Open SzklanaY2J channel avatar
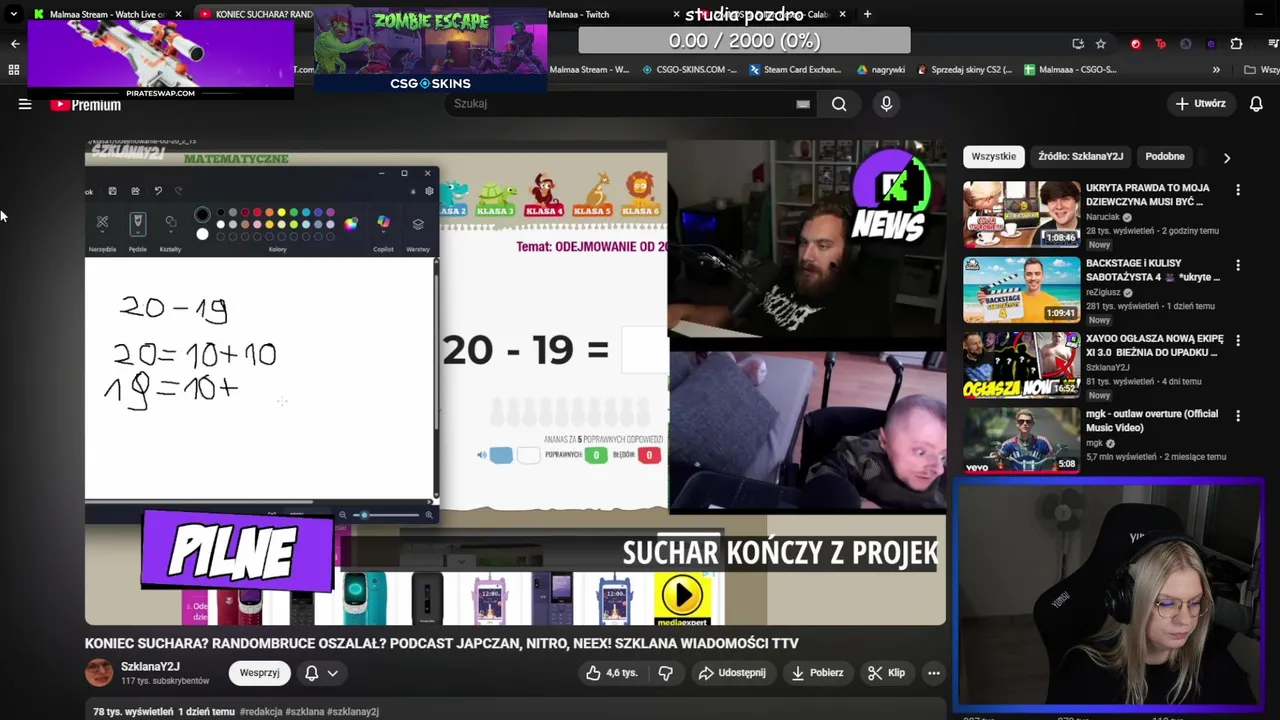This screenshot has width=1280, height=720. (99, 673)
